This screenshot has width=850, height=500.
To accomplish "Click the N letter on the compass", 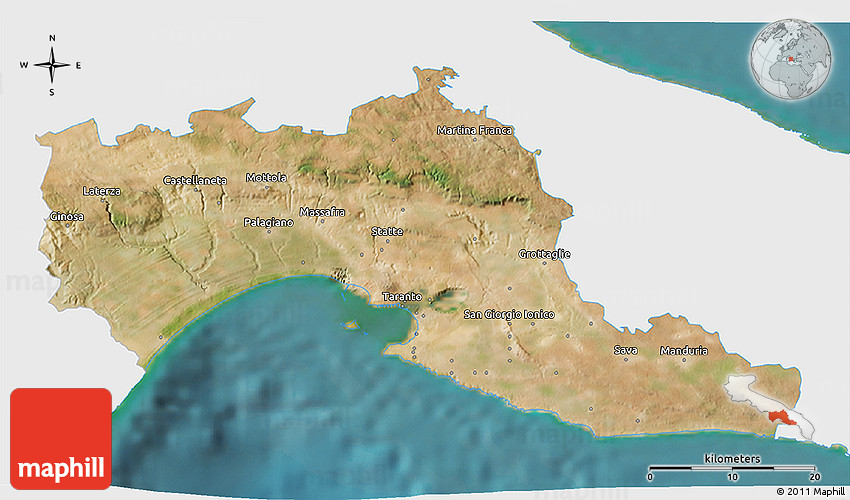I will pyautogui.click(x=52, y=39).
